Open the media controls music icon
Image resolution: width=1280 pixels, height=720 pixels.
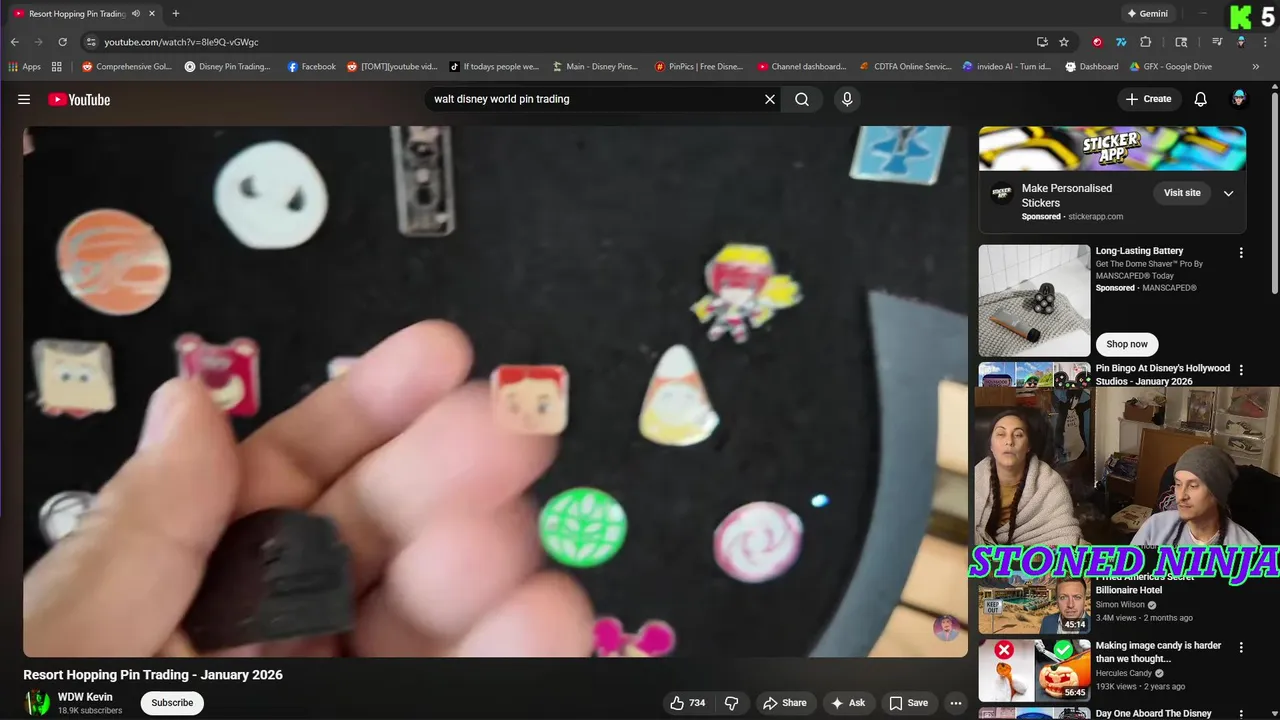point(1217,42)
